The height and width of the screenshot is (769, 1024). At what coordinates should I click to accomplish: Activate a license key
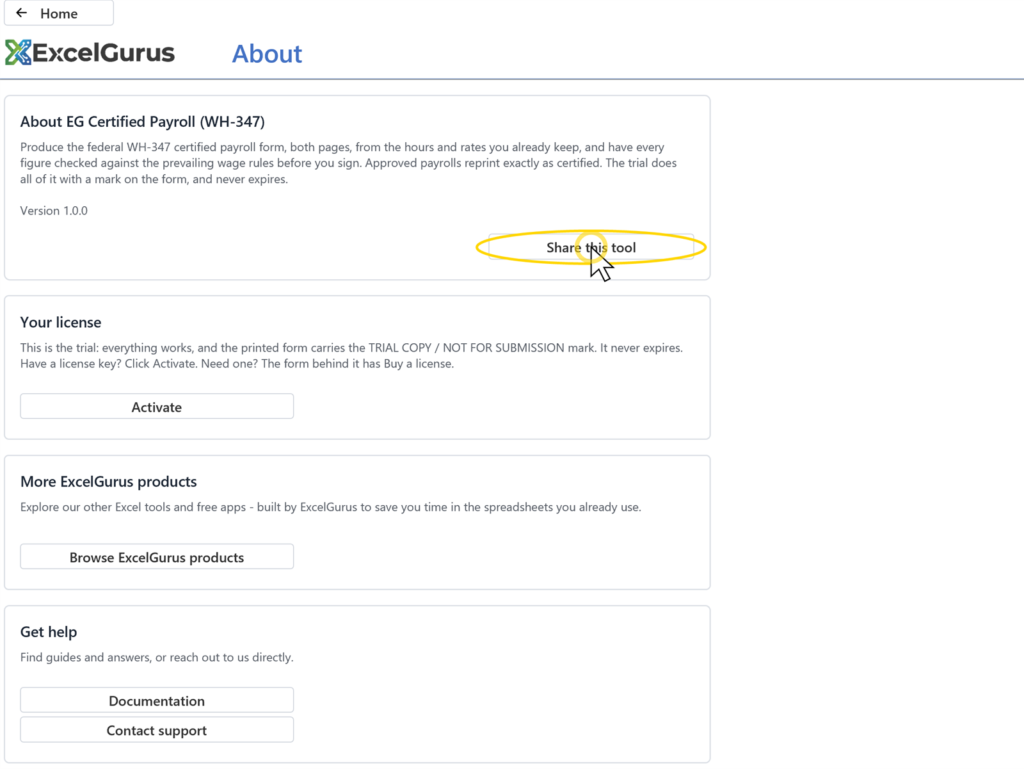(x=157, y=407)
